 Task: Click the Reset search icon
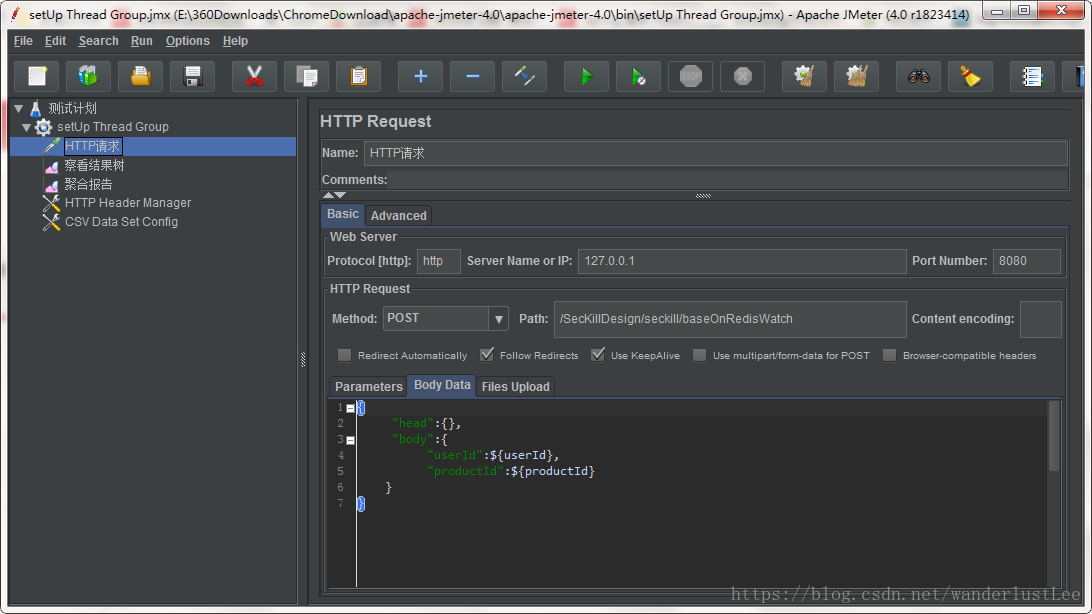click(x=970, y=76)
